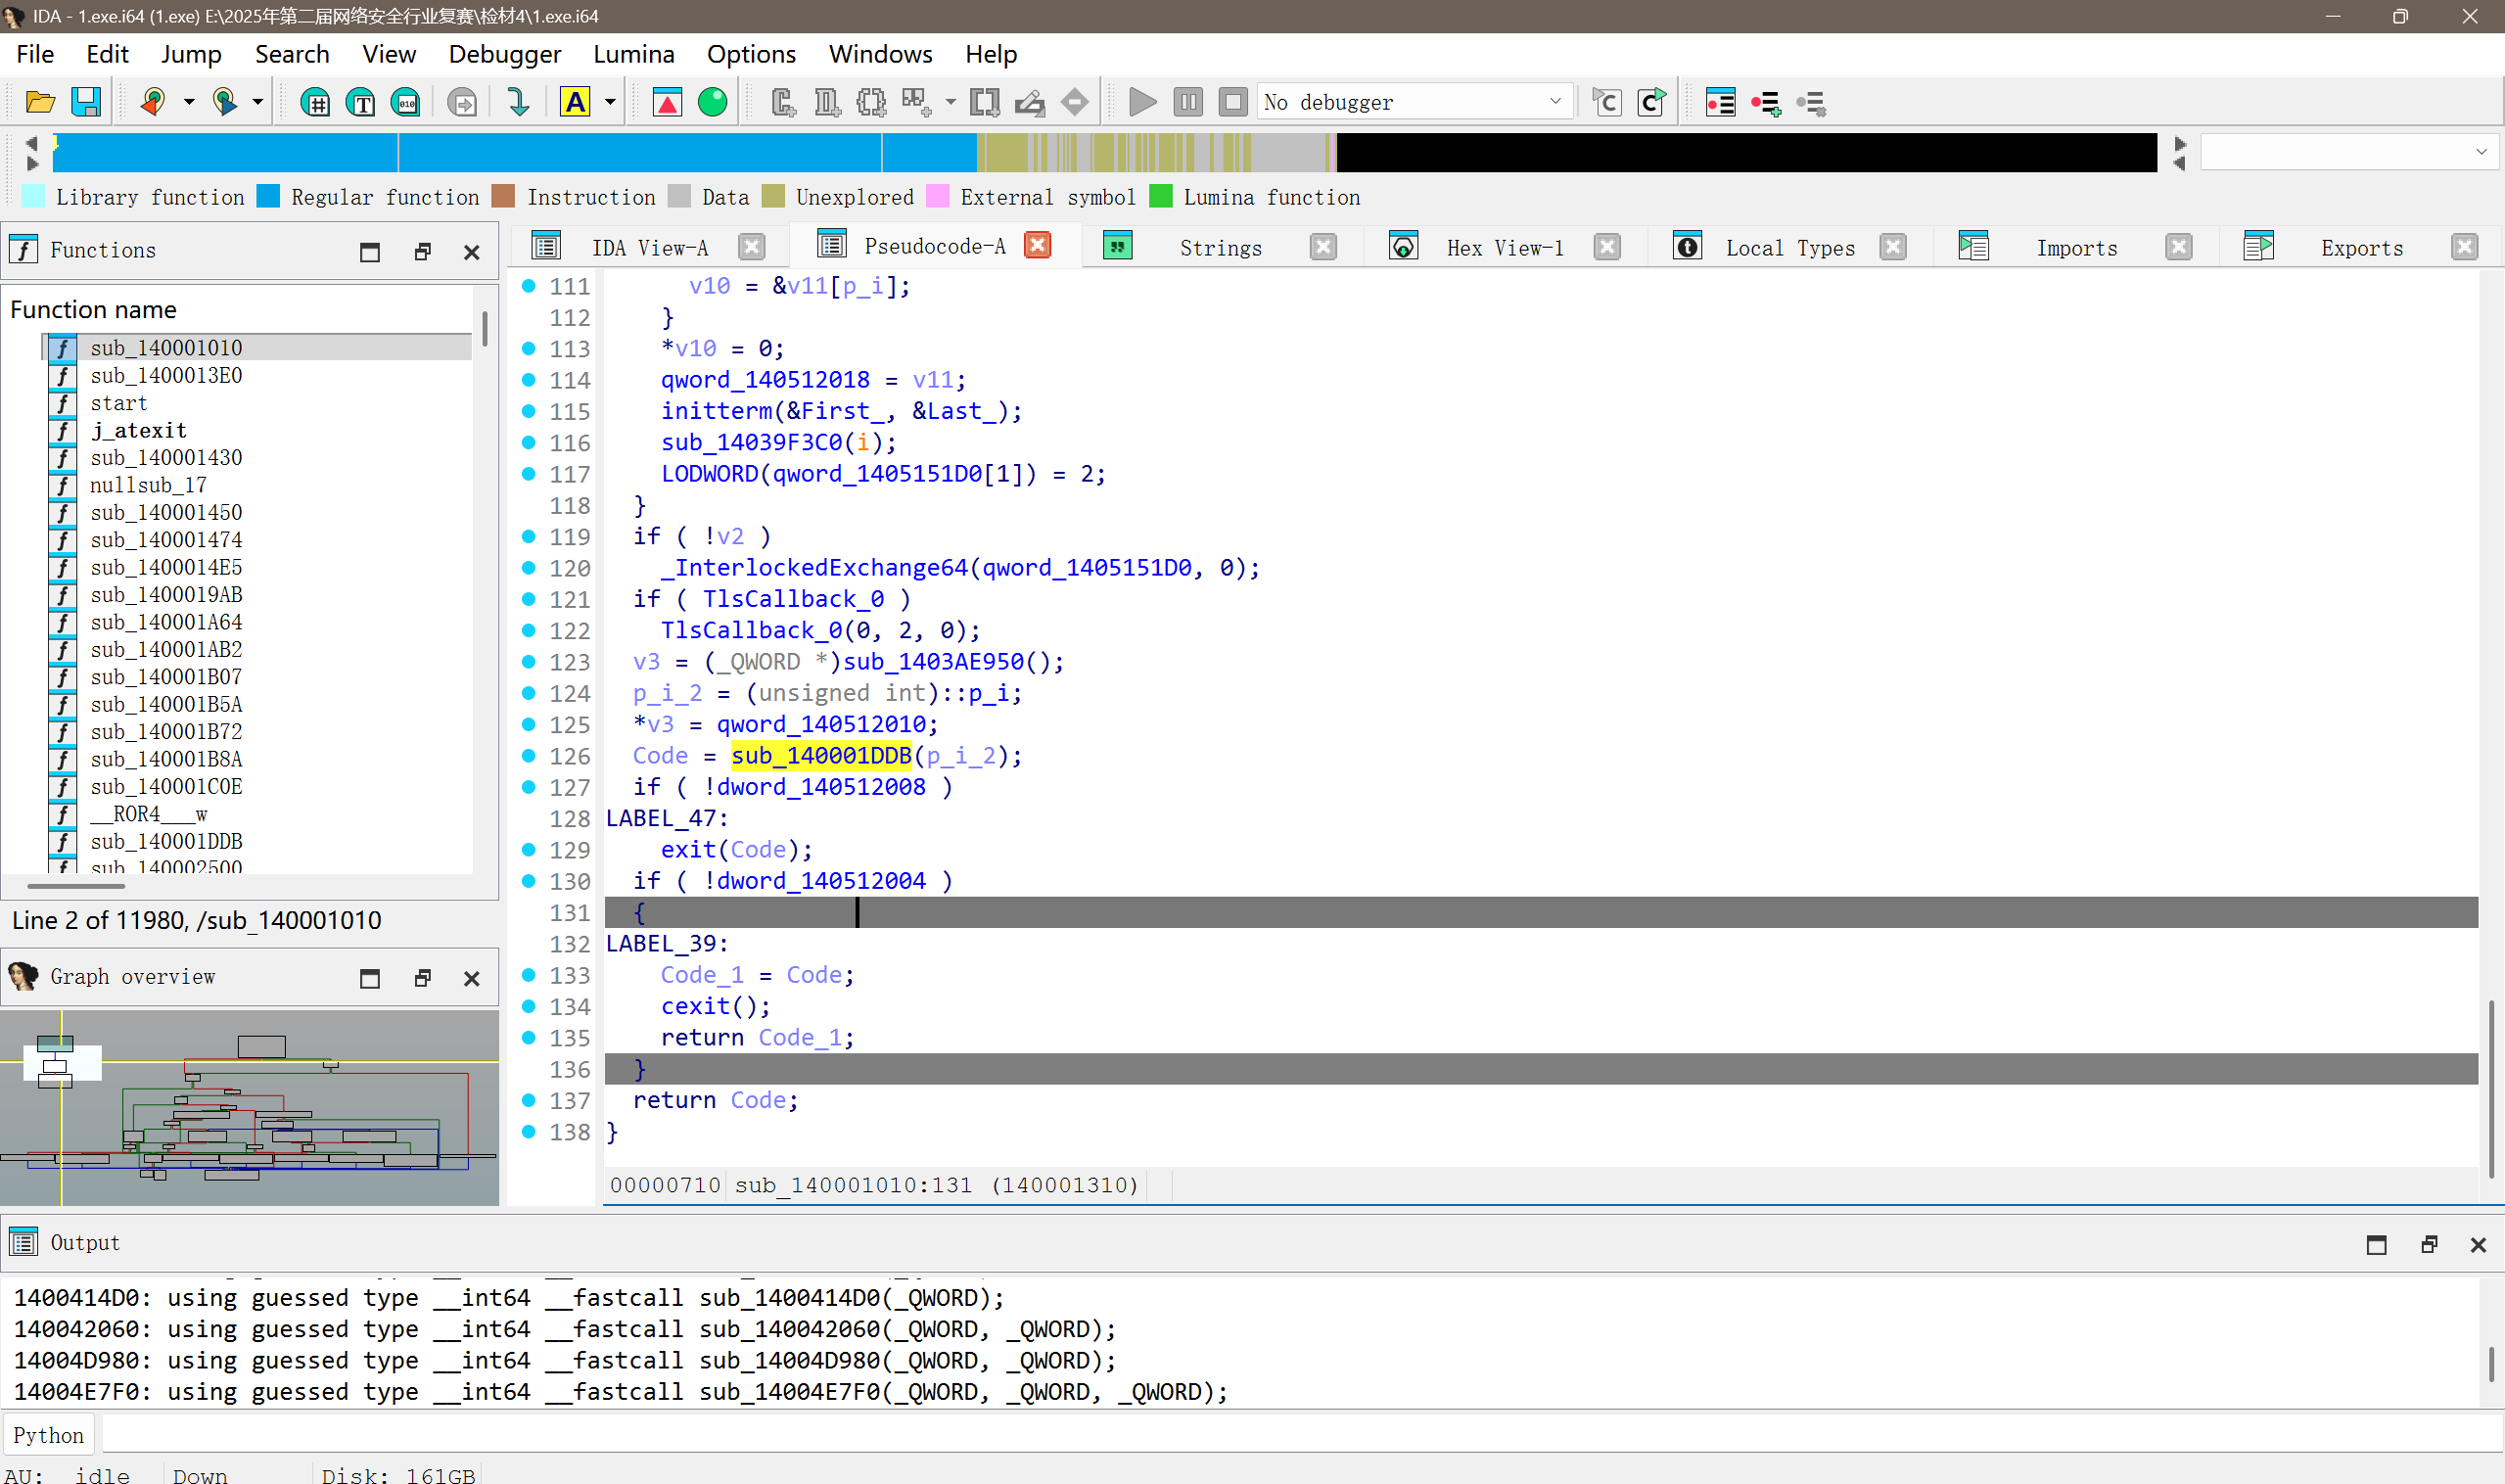The width and height of the screenshot is (2505, 1484).
Task: Select sub_140001430 in Functions list
Action: click(166, 458)
